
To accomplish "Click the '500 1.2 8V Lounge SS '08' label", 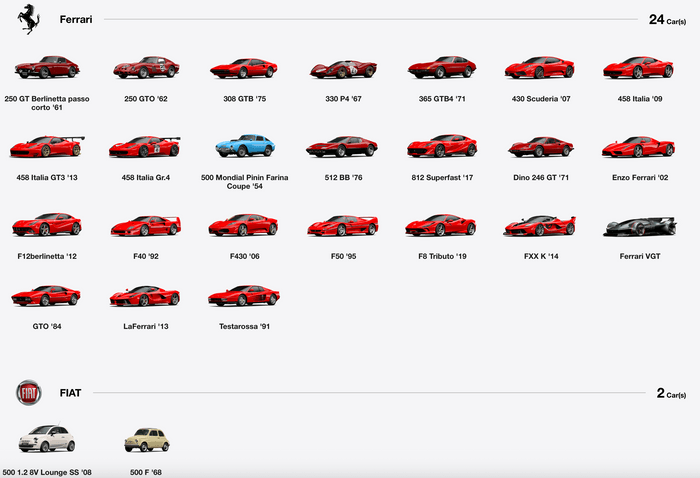I will click(47, 472).
